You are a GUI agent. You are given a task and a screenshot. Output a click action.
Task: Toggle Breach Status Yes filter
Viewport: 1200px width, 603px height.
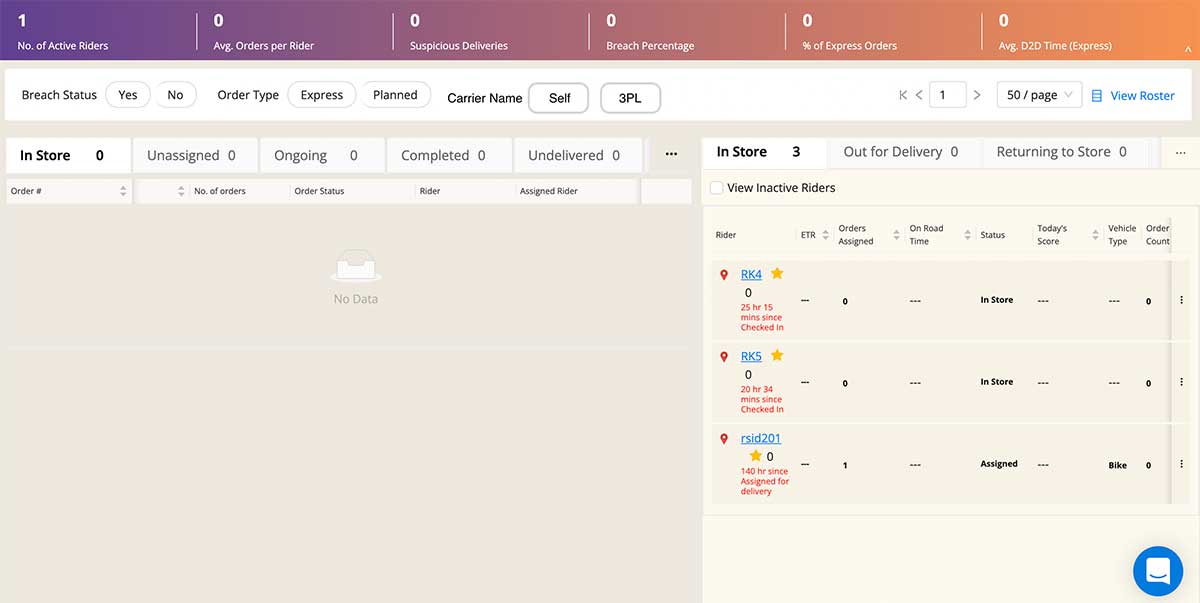(x=128, y=95)
